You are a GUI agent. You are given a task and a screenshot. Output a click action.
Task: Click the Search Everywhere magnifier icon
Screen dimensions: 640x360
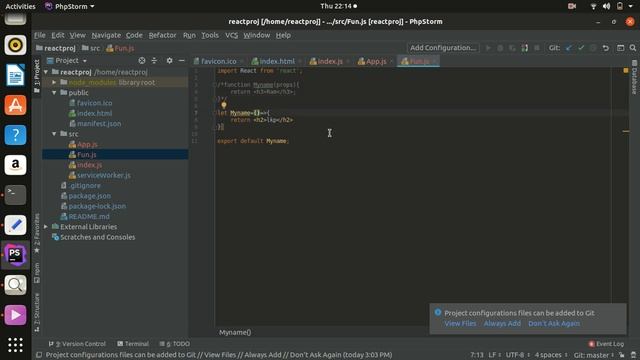click(633, 48)
